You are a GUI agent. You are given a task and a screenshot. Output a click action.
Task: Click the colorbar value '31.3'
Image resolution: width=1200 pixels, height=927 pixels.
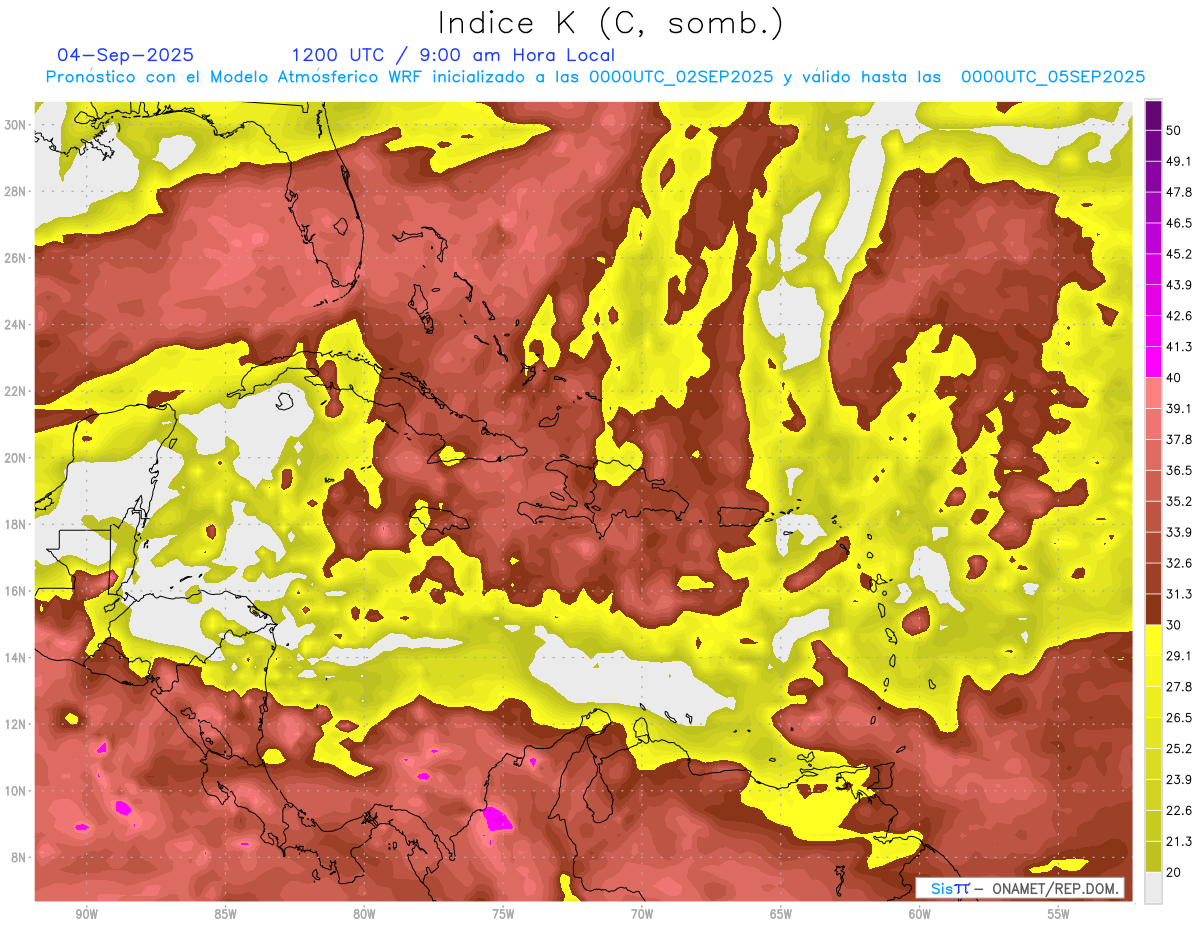[1178, 594]
